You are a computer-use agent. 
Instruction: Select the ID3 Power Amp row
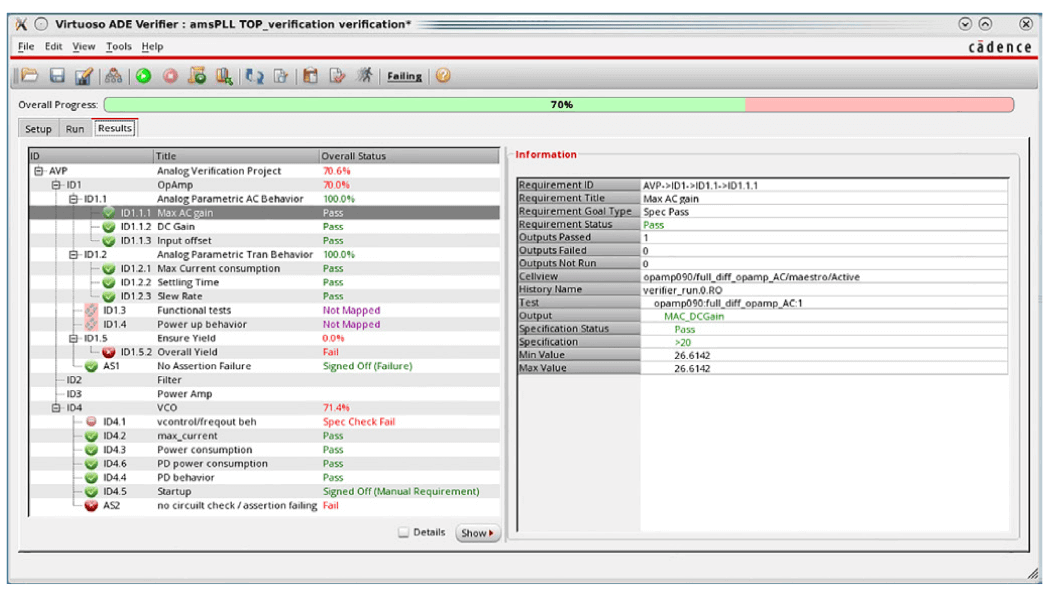(265, 394)
